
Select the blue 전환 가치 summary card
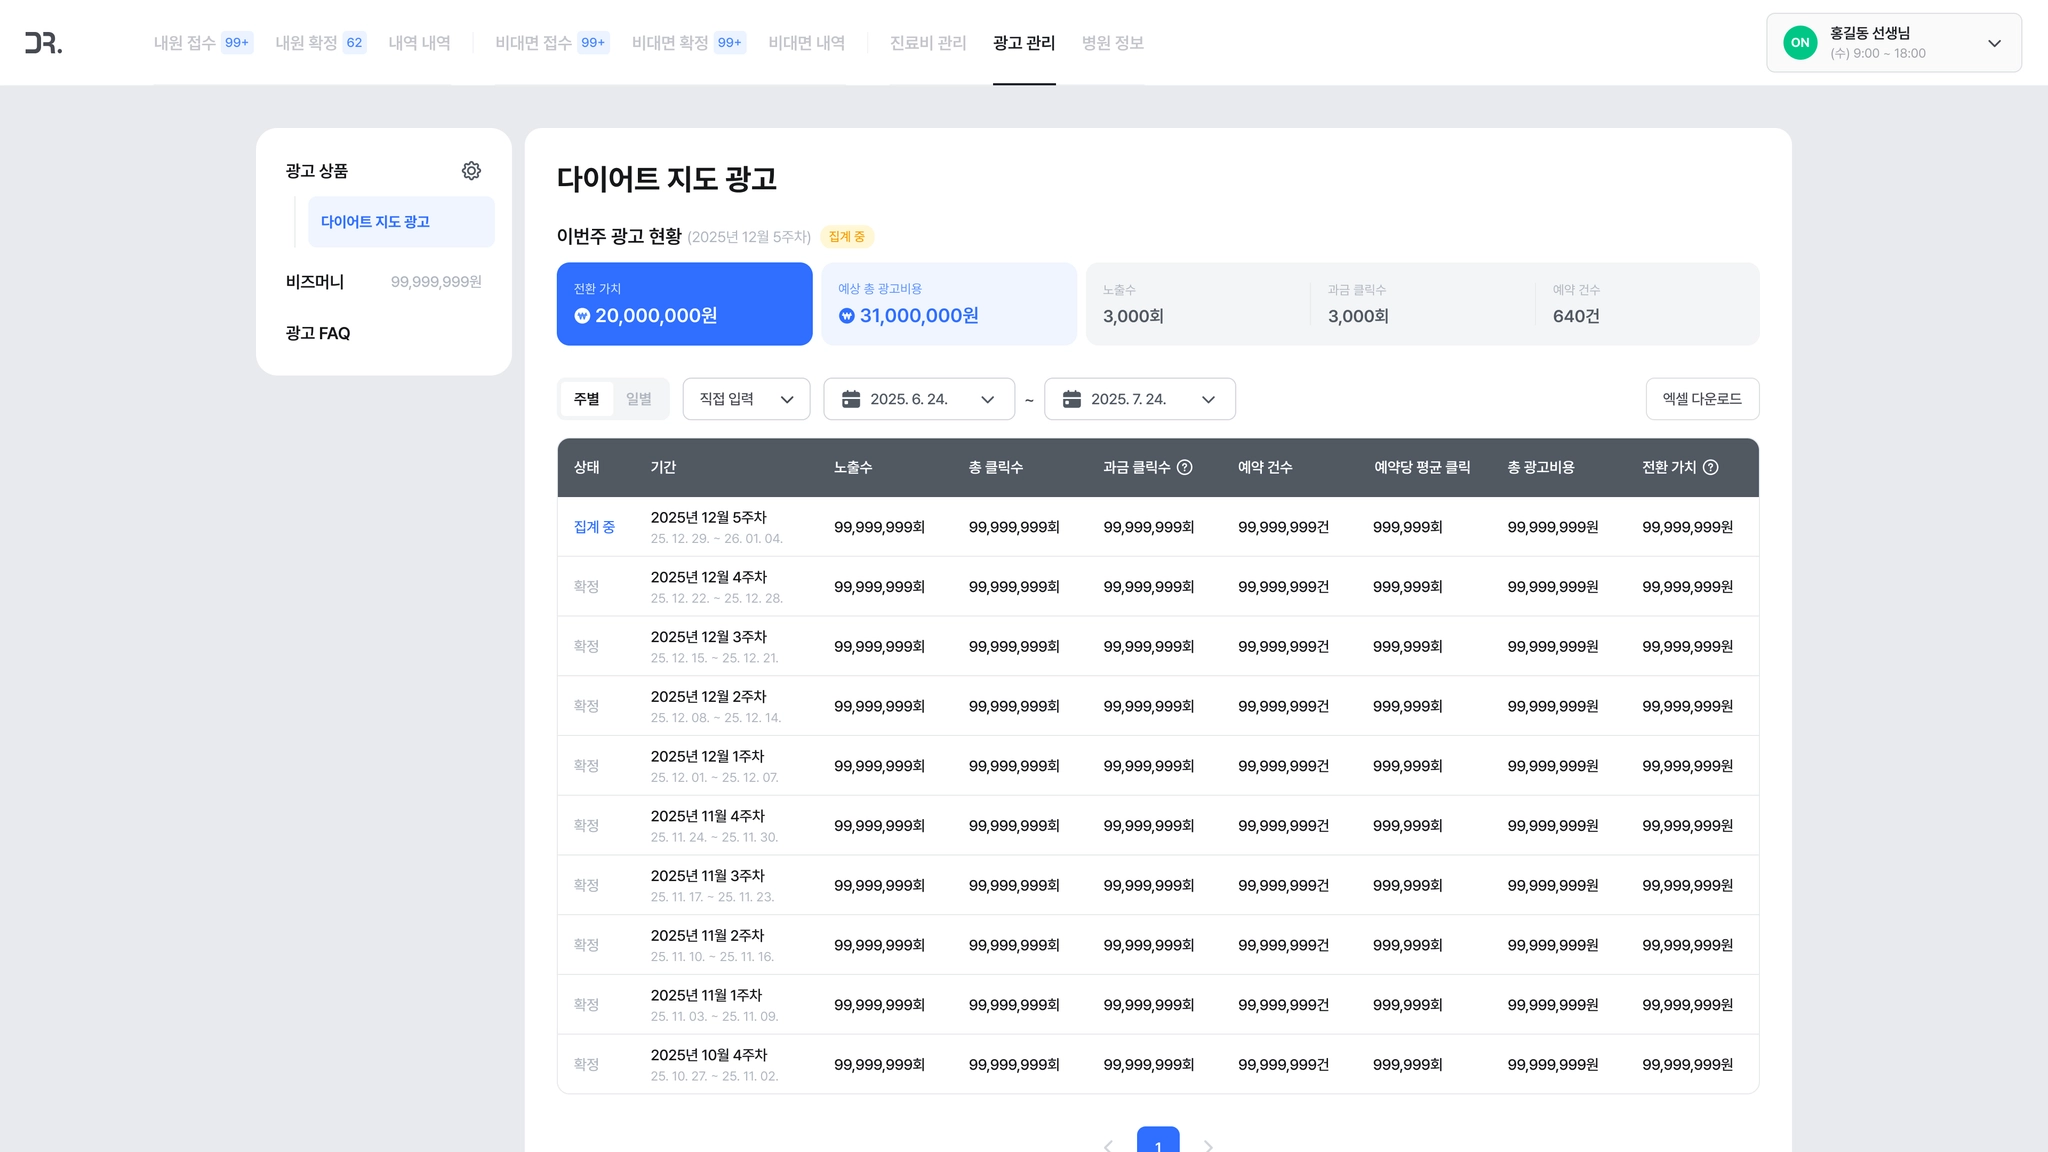click(x=684, y=304)
